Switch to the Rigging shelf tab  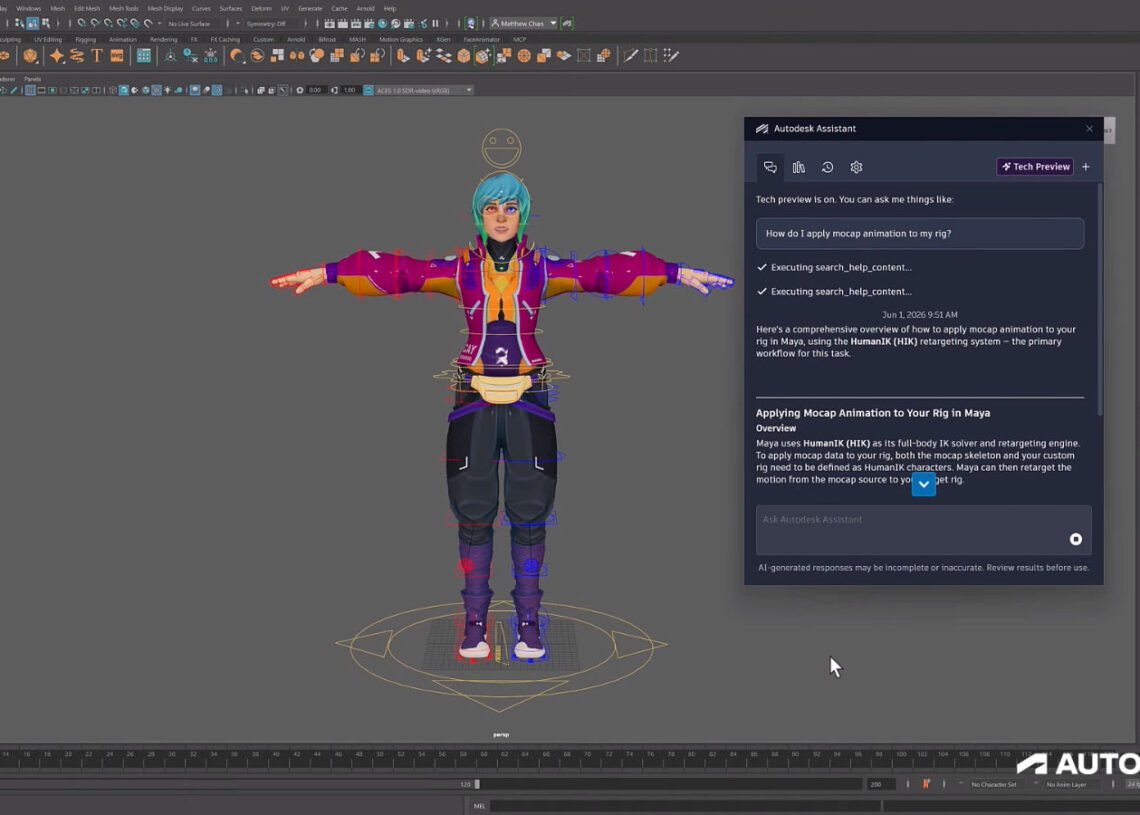point(86,39)
